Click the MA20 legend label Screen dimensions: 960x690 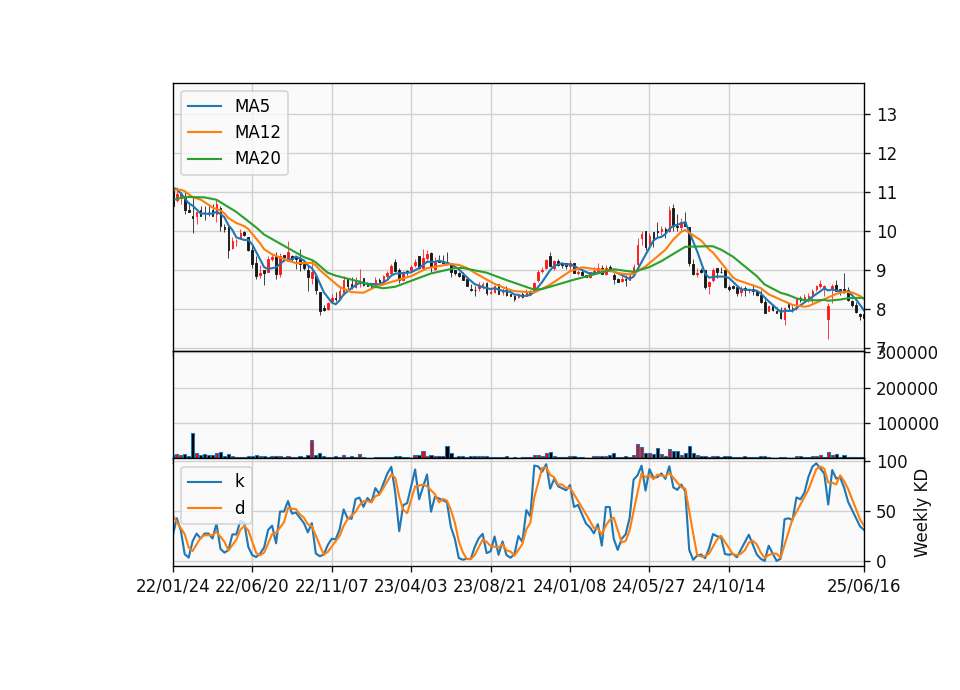click(x=257, y=158)
